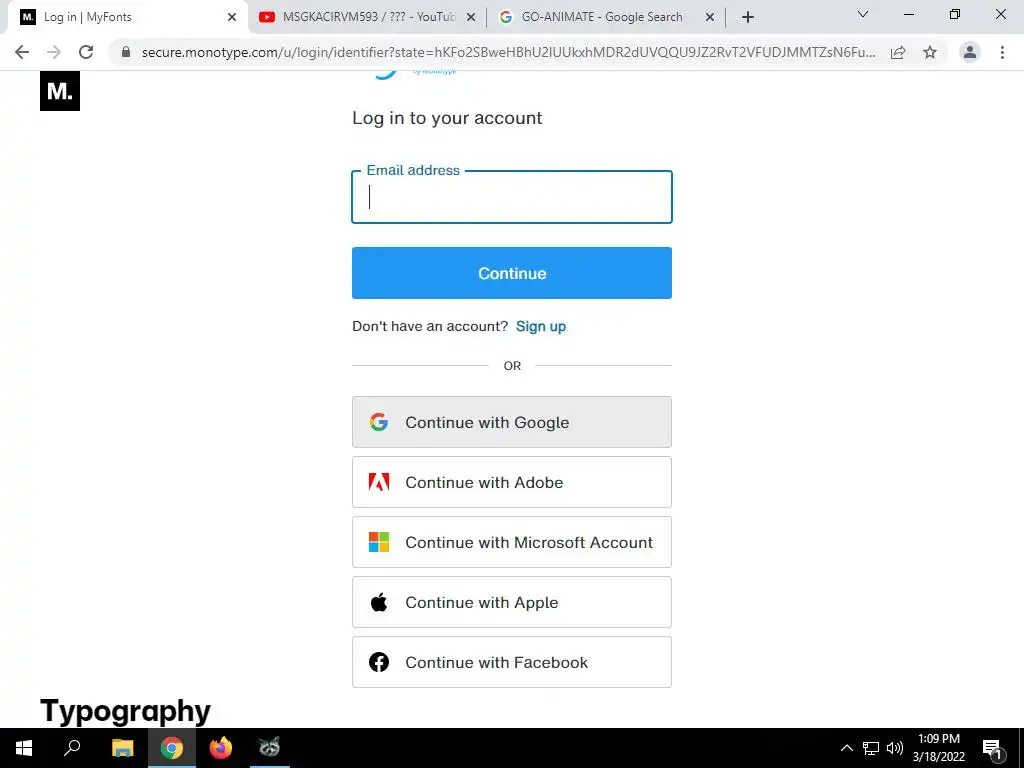The image size is (1024, 768).
Task: Expand the tab search chevron
Action: 863,14
